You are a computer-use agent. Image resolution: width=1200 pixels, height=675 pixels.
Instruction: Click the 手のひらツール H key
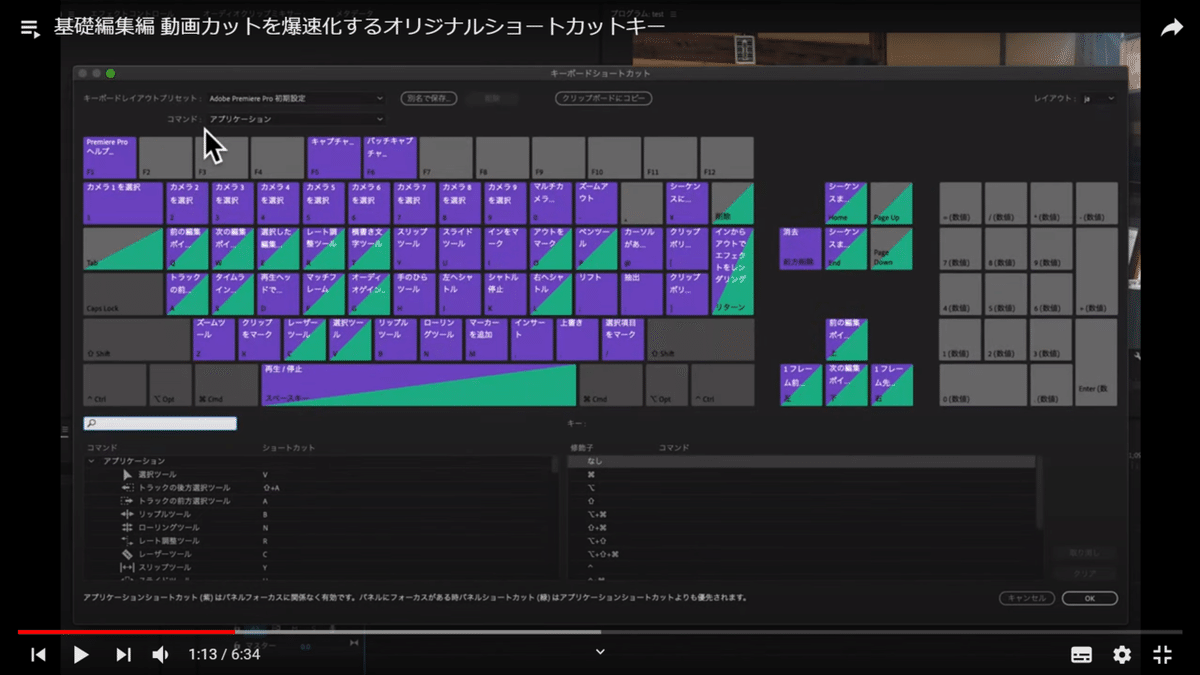(415, 294)
